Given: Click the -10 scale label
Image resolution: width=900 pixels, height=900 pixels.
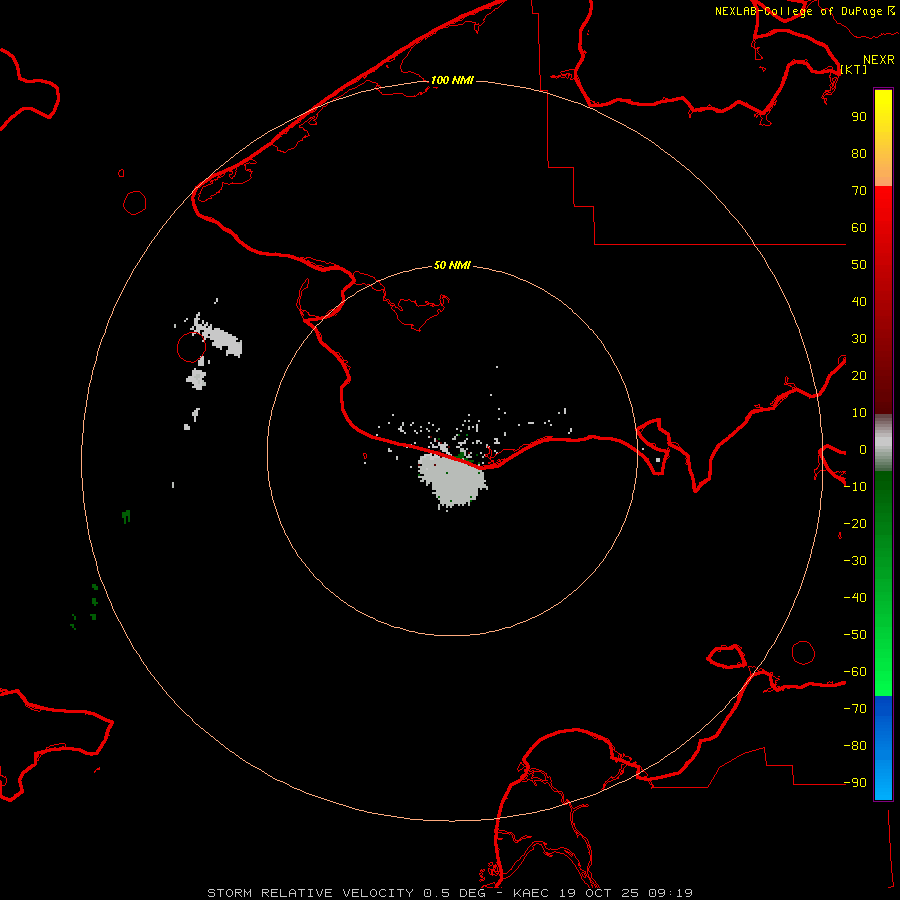Looking at the screenshot, I should [x=855, y=487].
